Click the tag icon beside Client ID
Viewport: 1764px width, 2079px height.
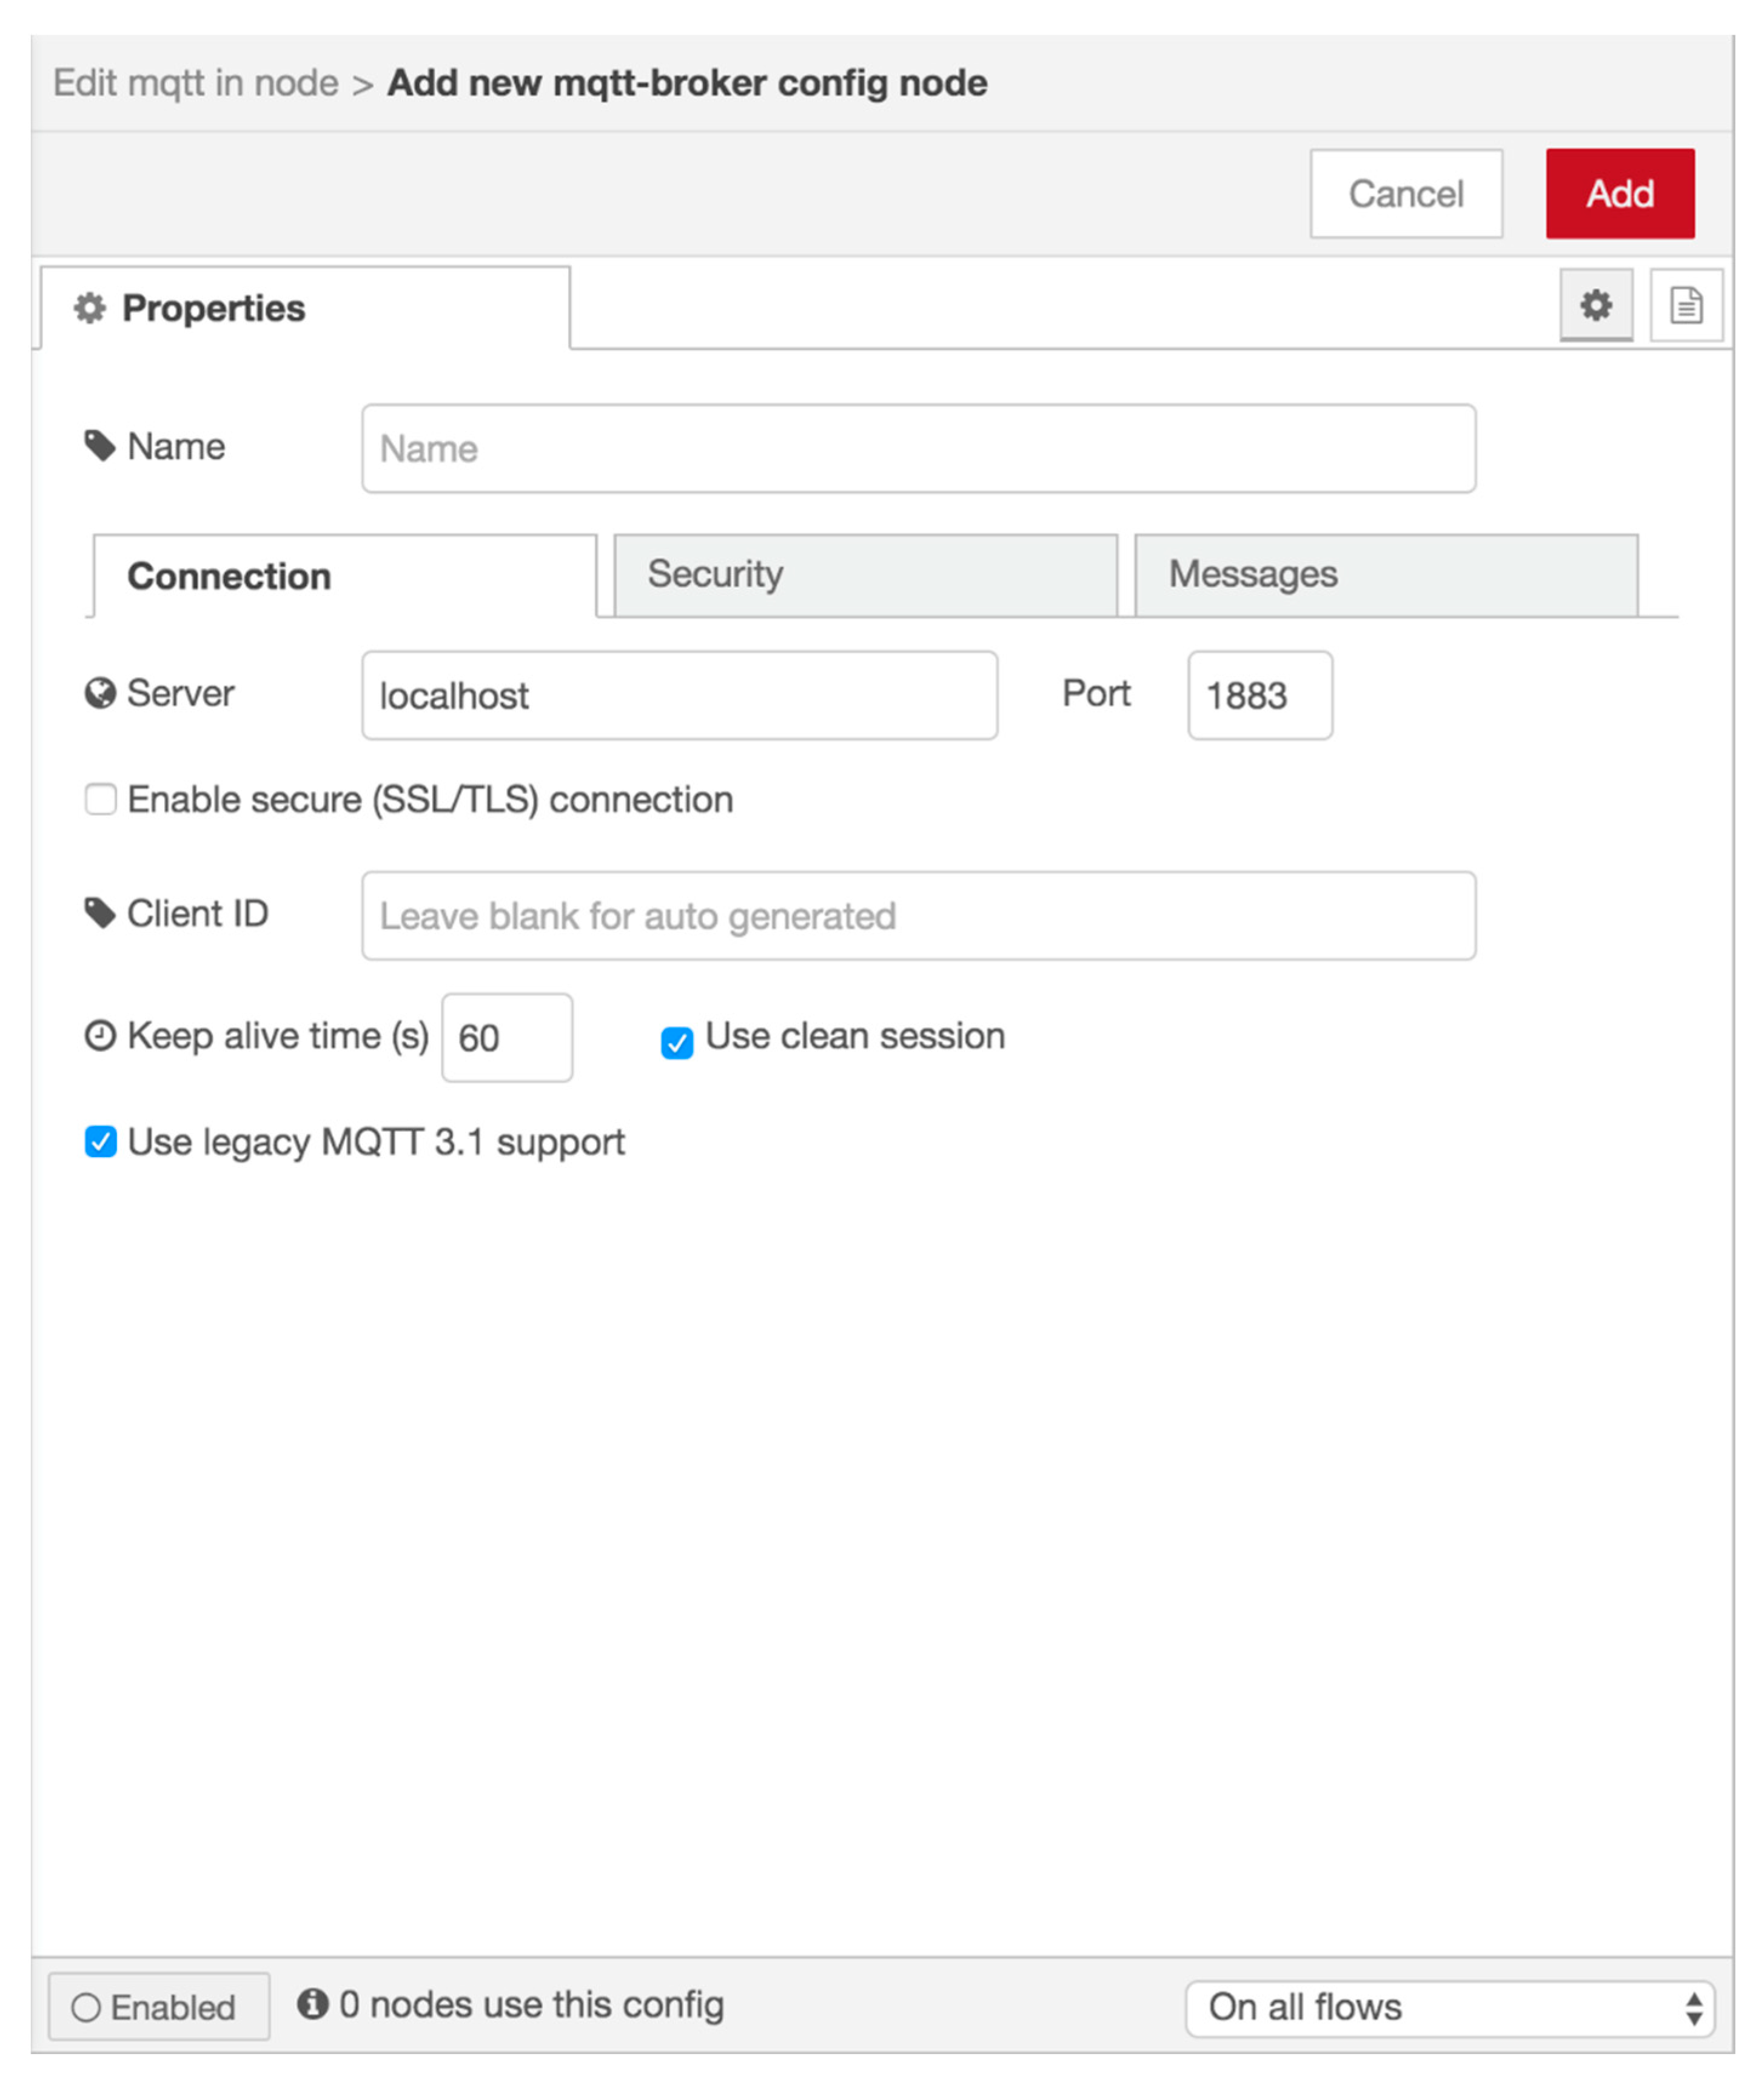point(100,912)
